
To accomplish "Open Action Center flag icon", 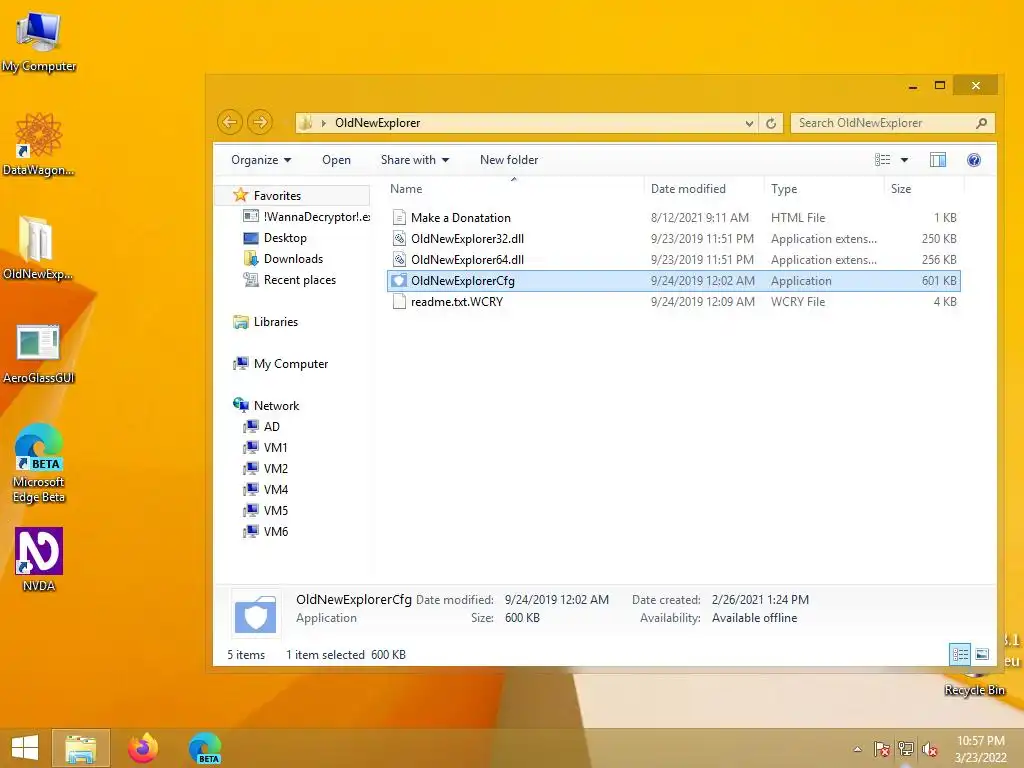I will coord(882,749).
